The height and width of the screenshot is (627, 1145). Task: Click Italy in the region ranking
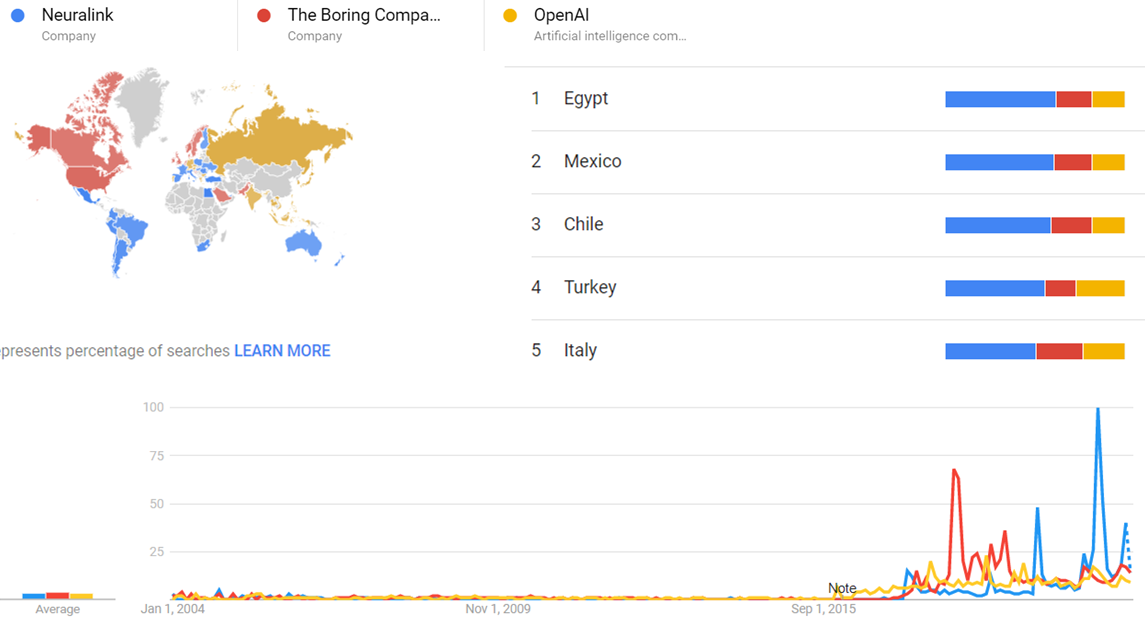pos(580,351)
